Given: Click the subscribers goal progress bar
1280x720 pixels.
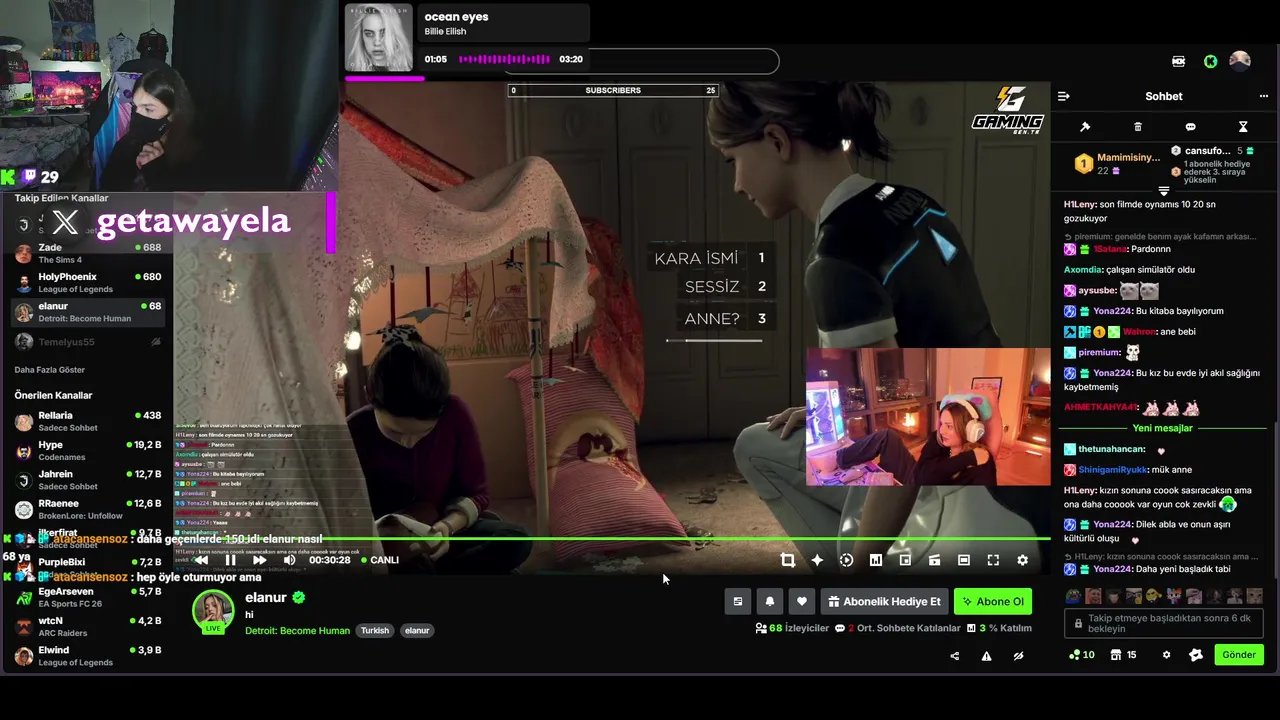Looking at the screenshot, I should 613,90.
